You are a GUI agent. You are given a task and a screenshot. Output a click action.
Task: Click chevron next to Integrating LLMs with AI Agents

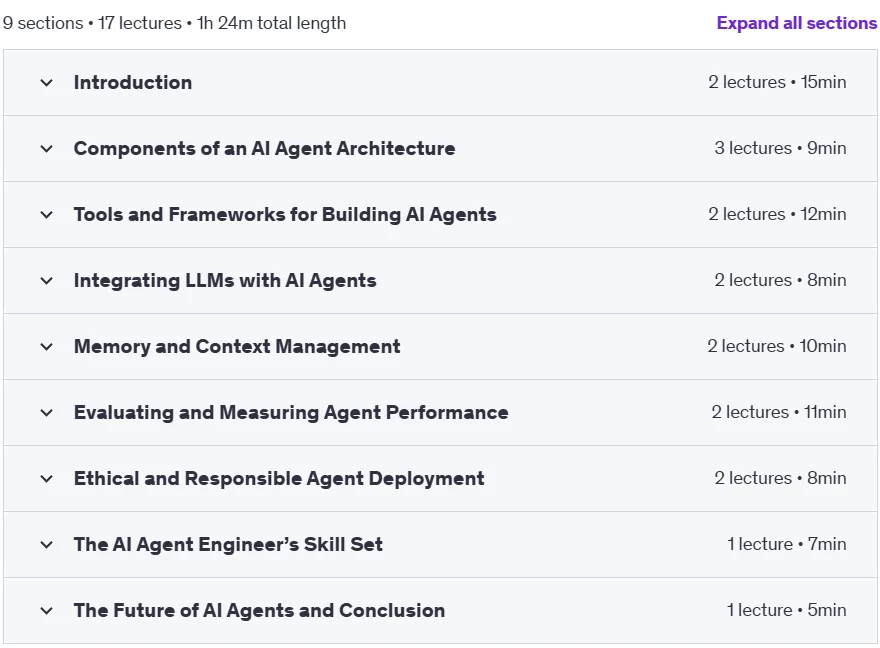pyautogui.click(x=47, y=281)
